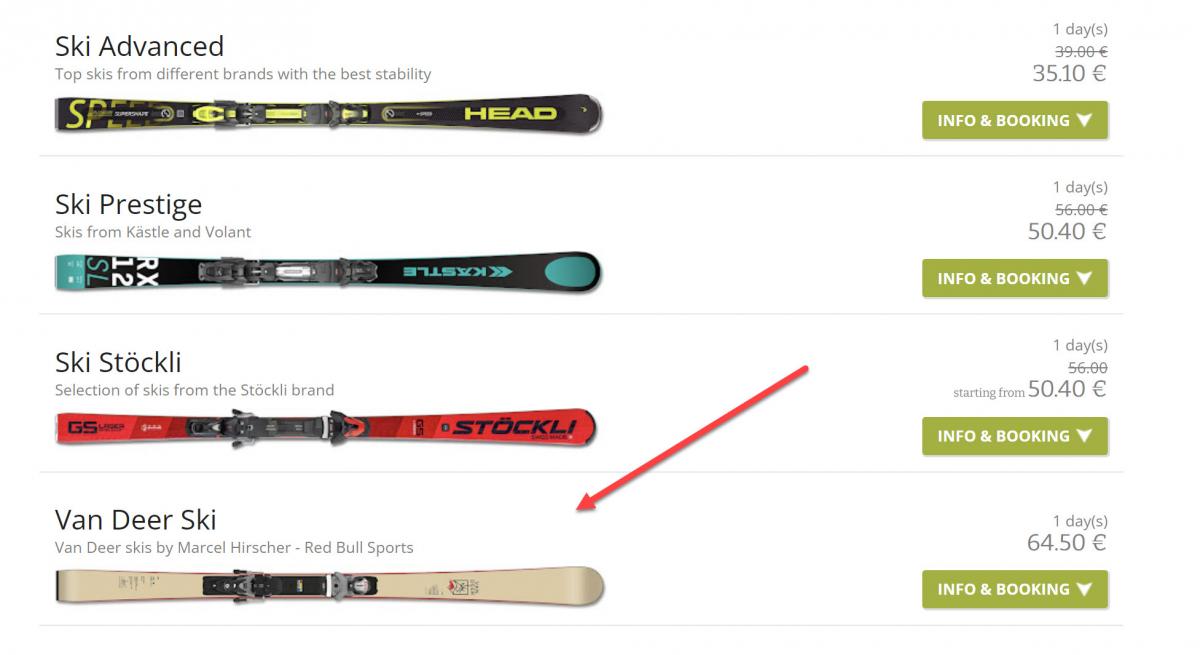
Task: Select the Ski Advanced title
Action: 139,46
